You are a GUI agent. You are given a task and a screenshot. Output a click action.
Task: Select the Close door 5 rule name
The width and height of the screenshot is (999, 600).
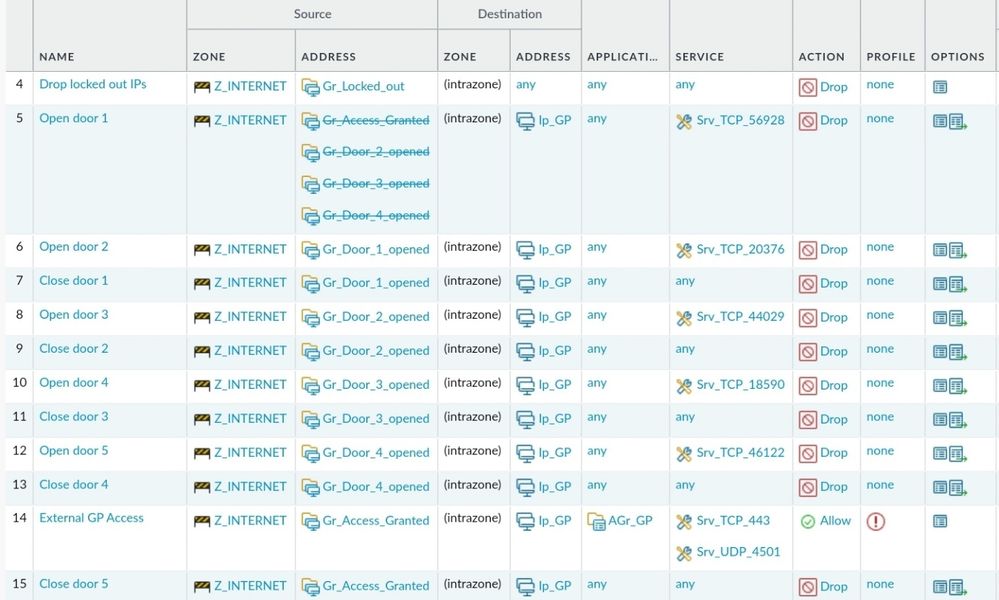tap(74, 584)
